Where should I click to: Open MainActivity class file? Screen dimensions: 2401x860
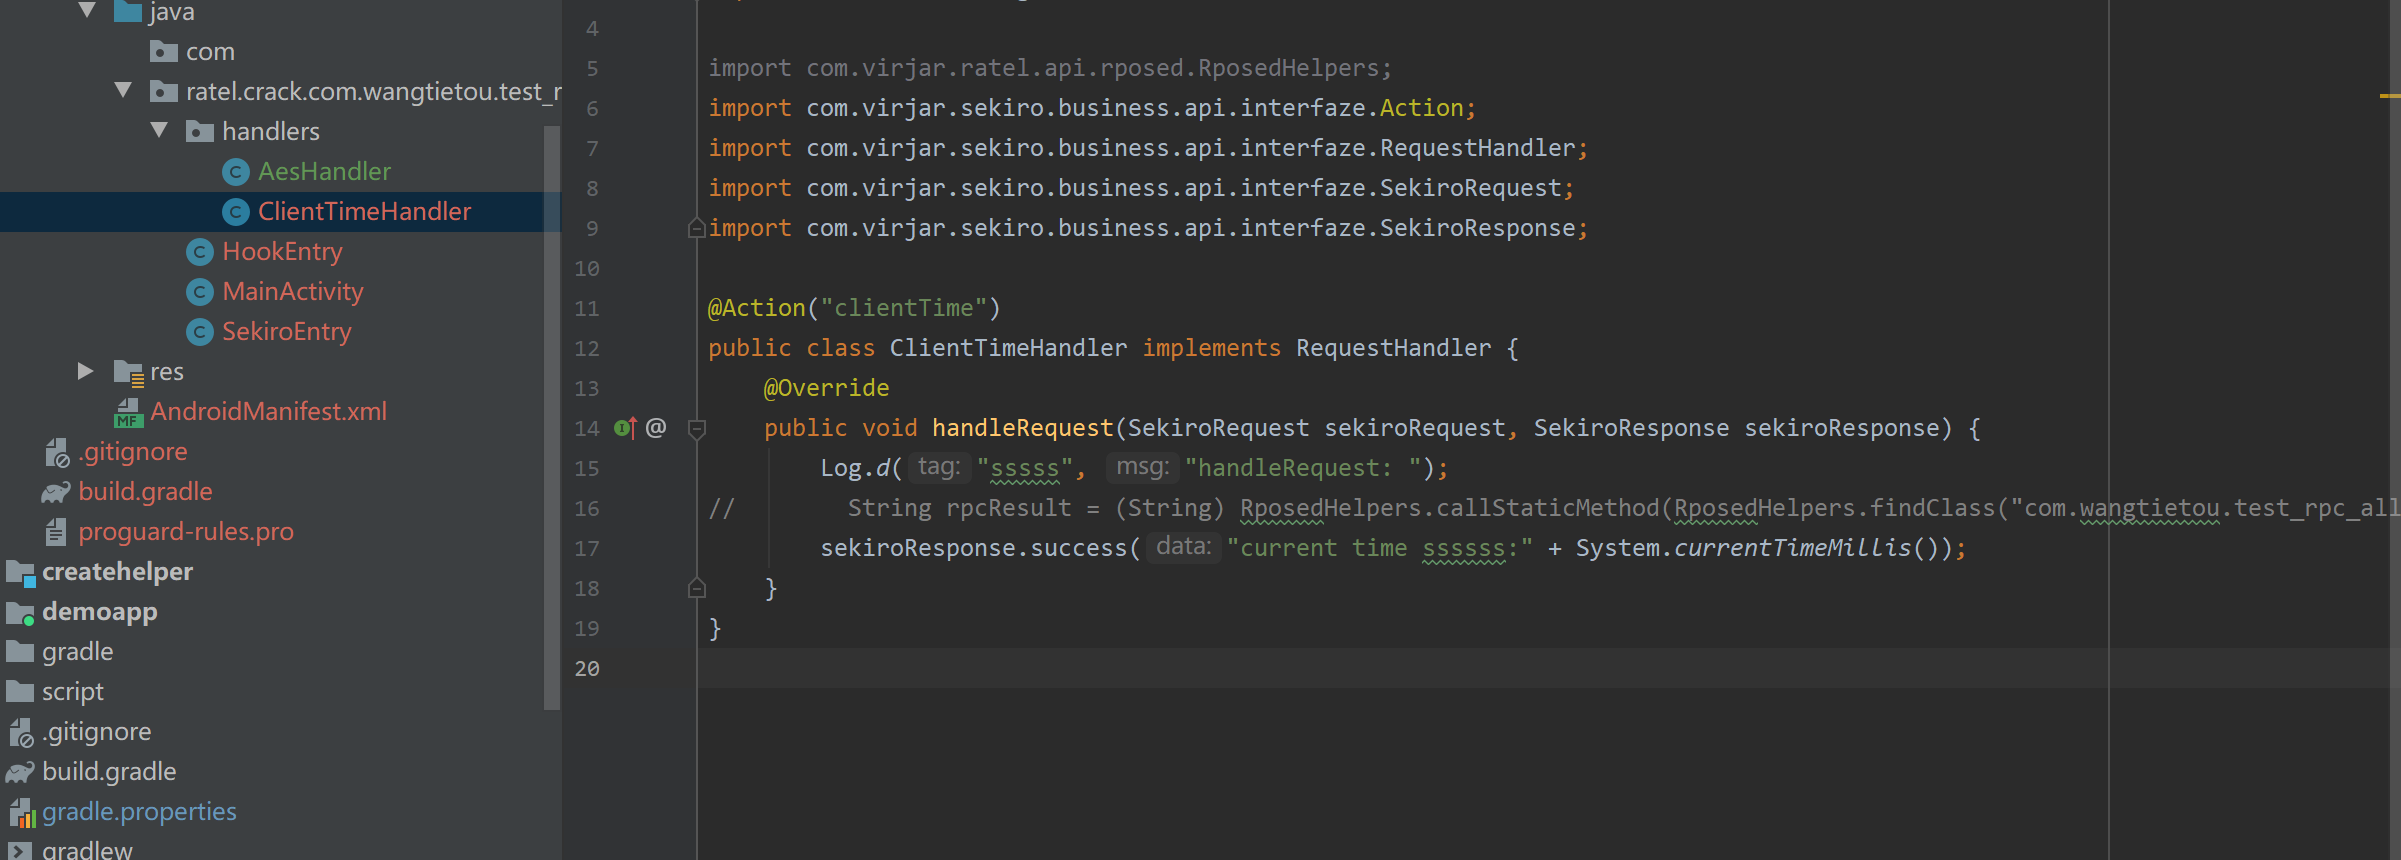point(293,291)
